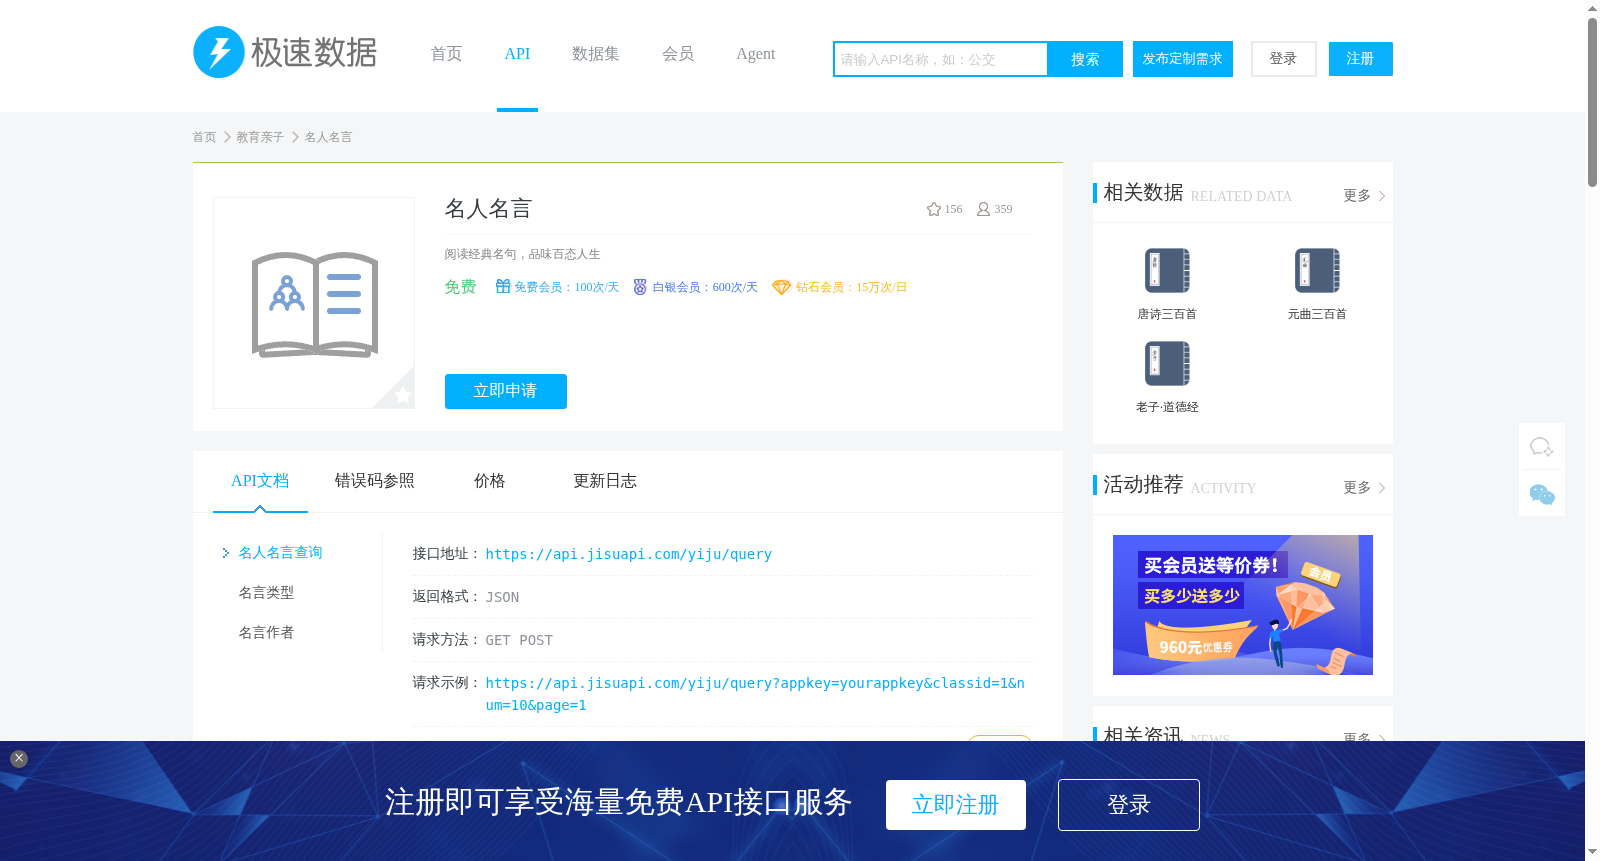Switch to the 价格 tab
This screenshot has width=1600, height=861.
click(490, 481)
